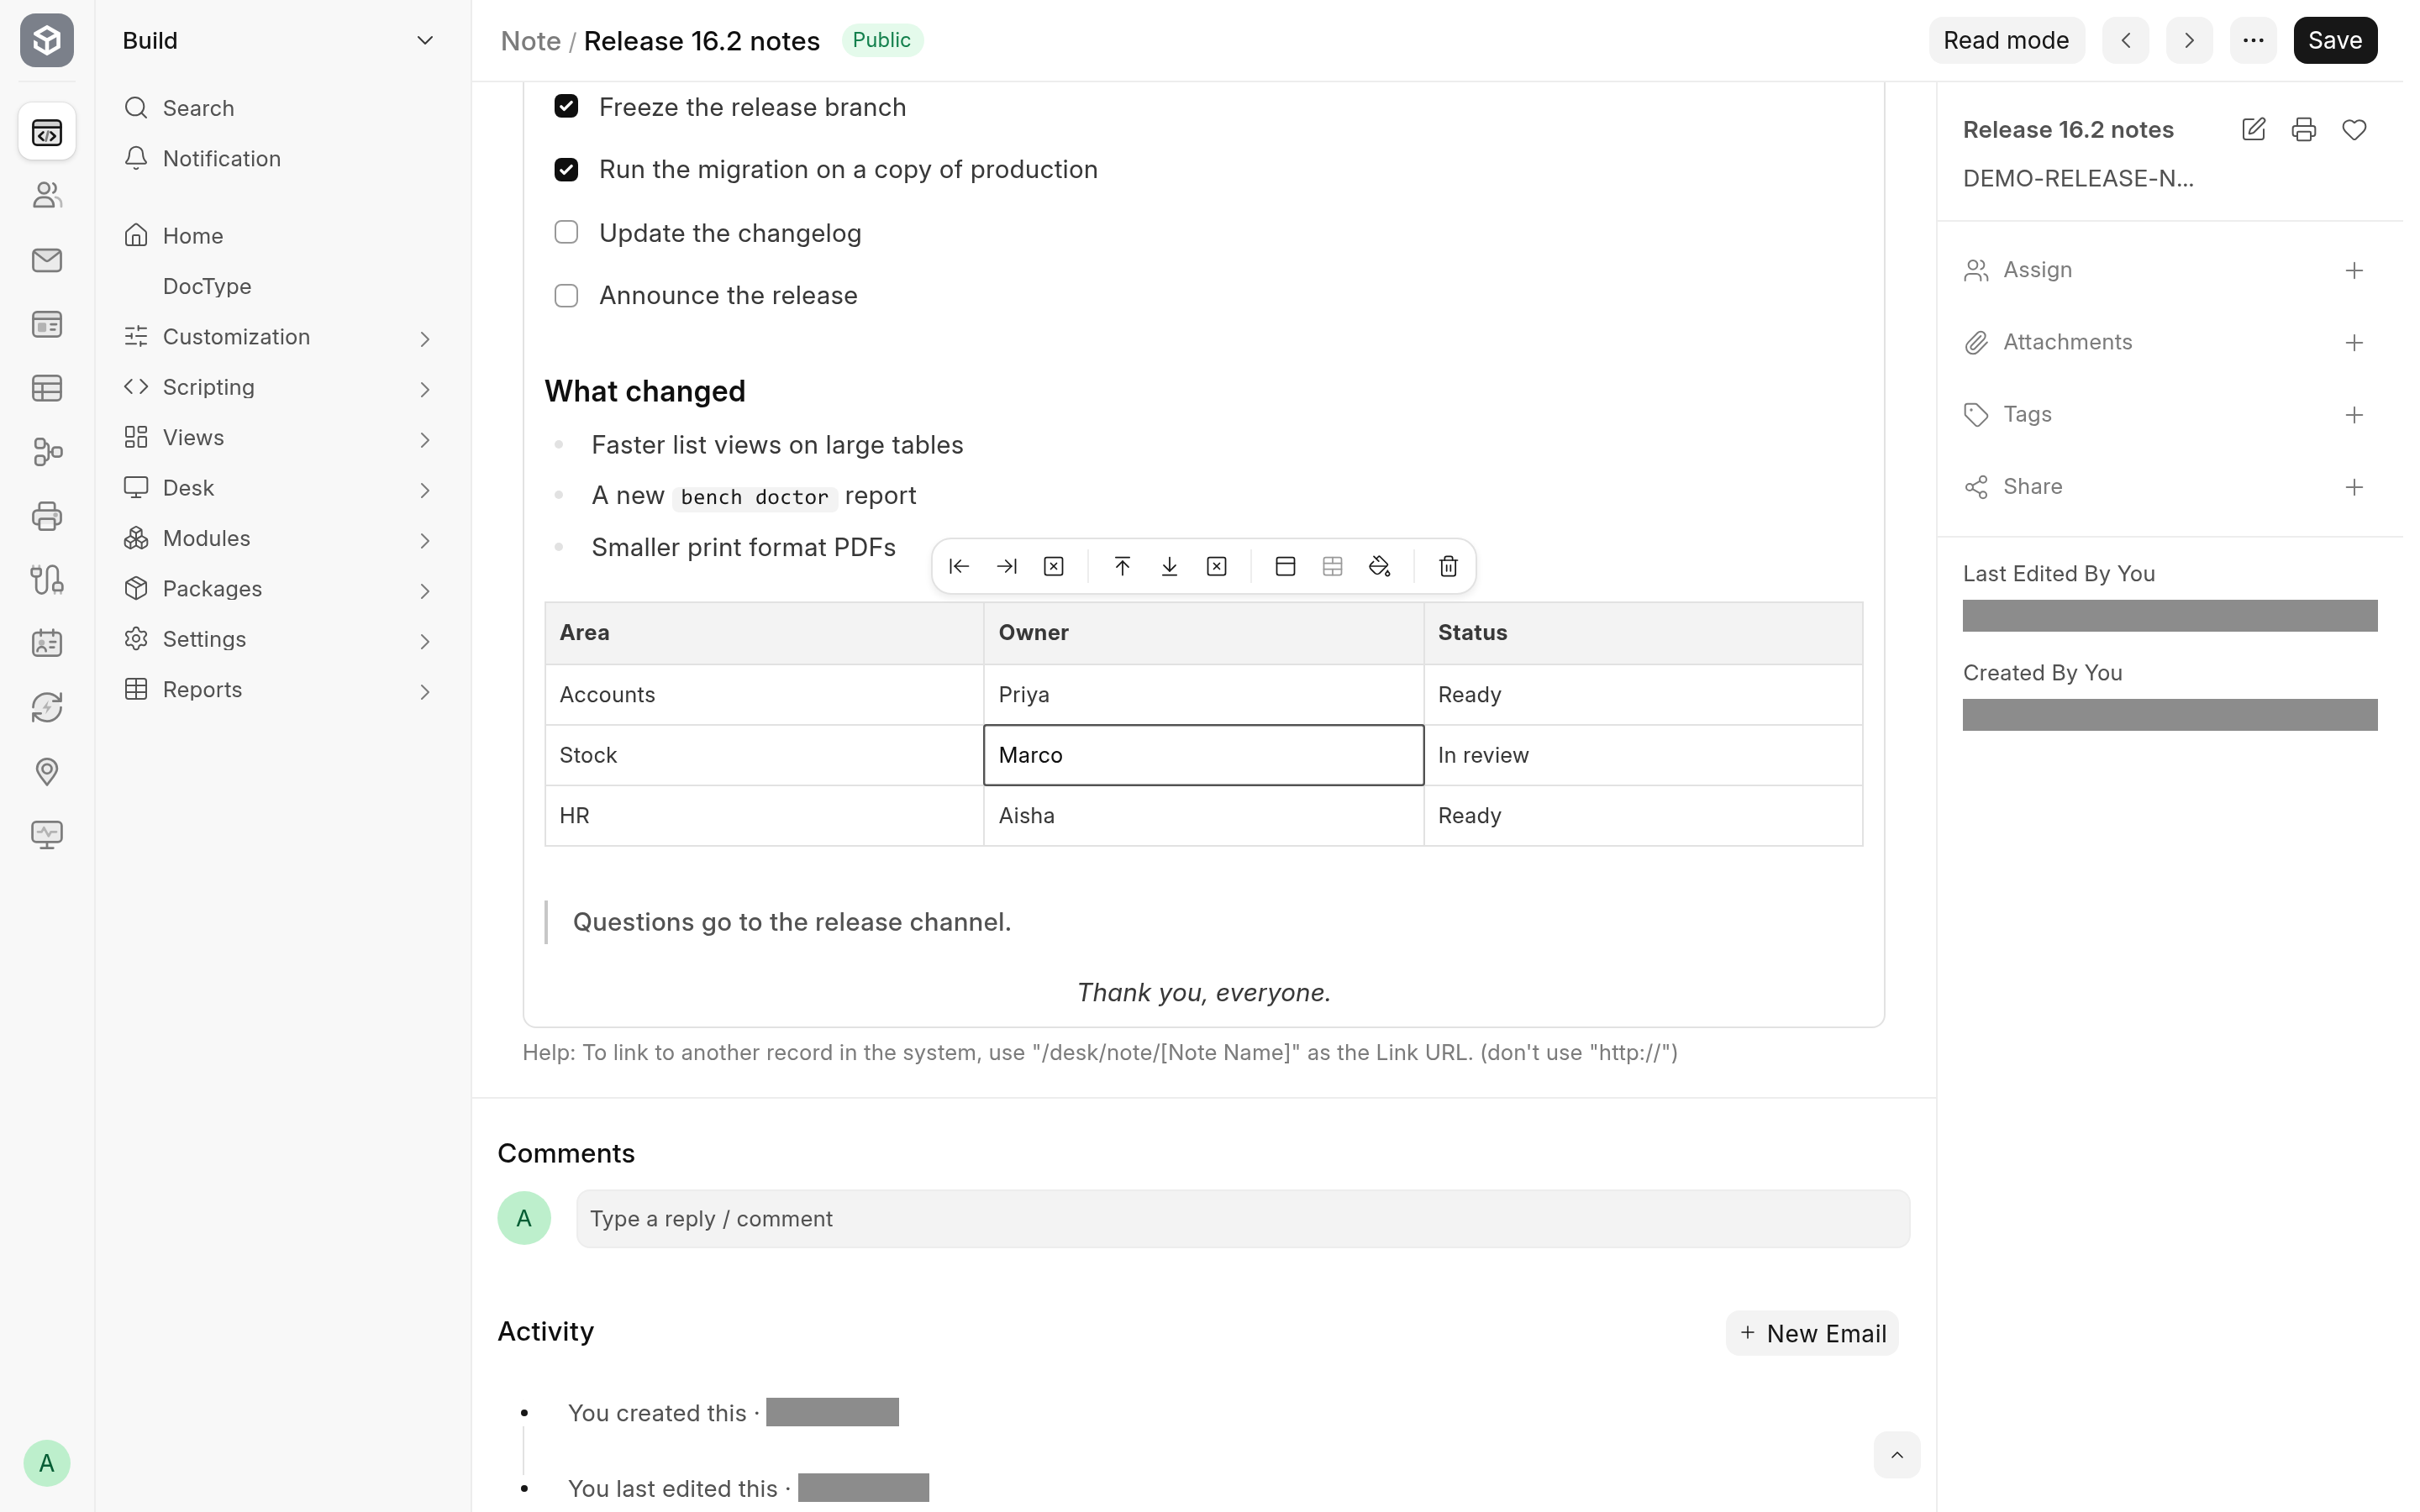
Task: Delete the current table row
Action: pyautogui.click(x=1217, y=567)
